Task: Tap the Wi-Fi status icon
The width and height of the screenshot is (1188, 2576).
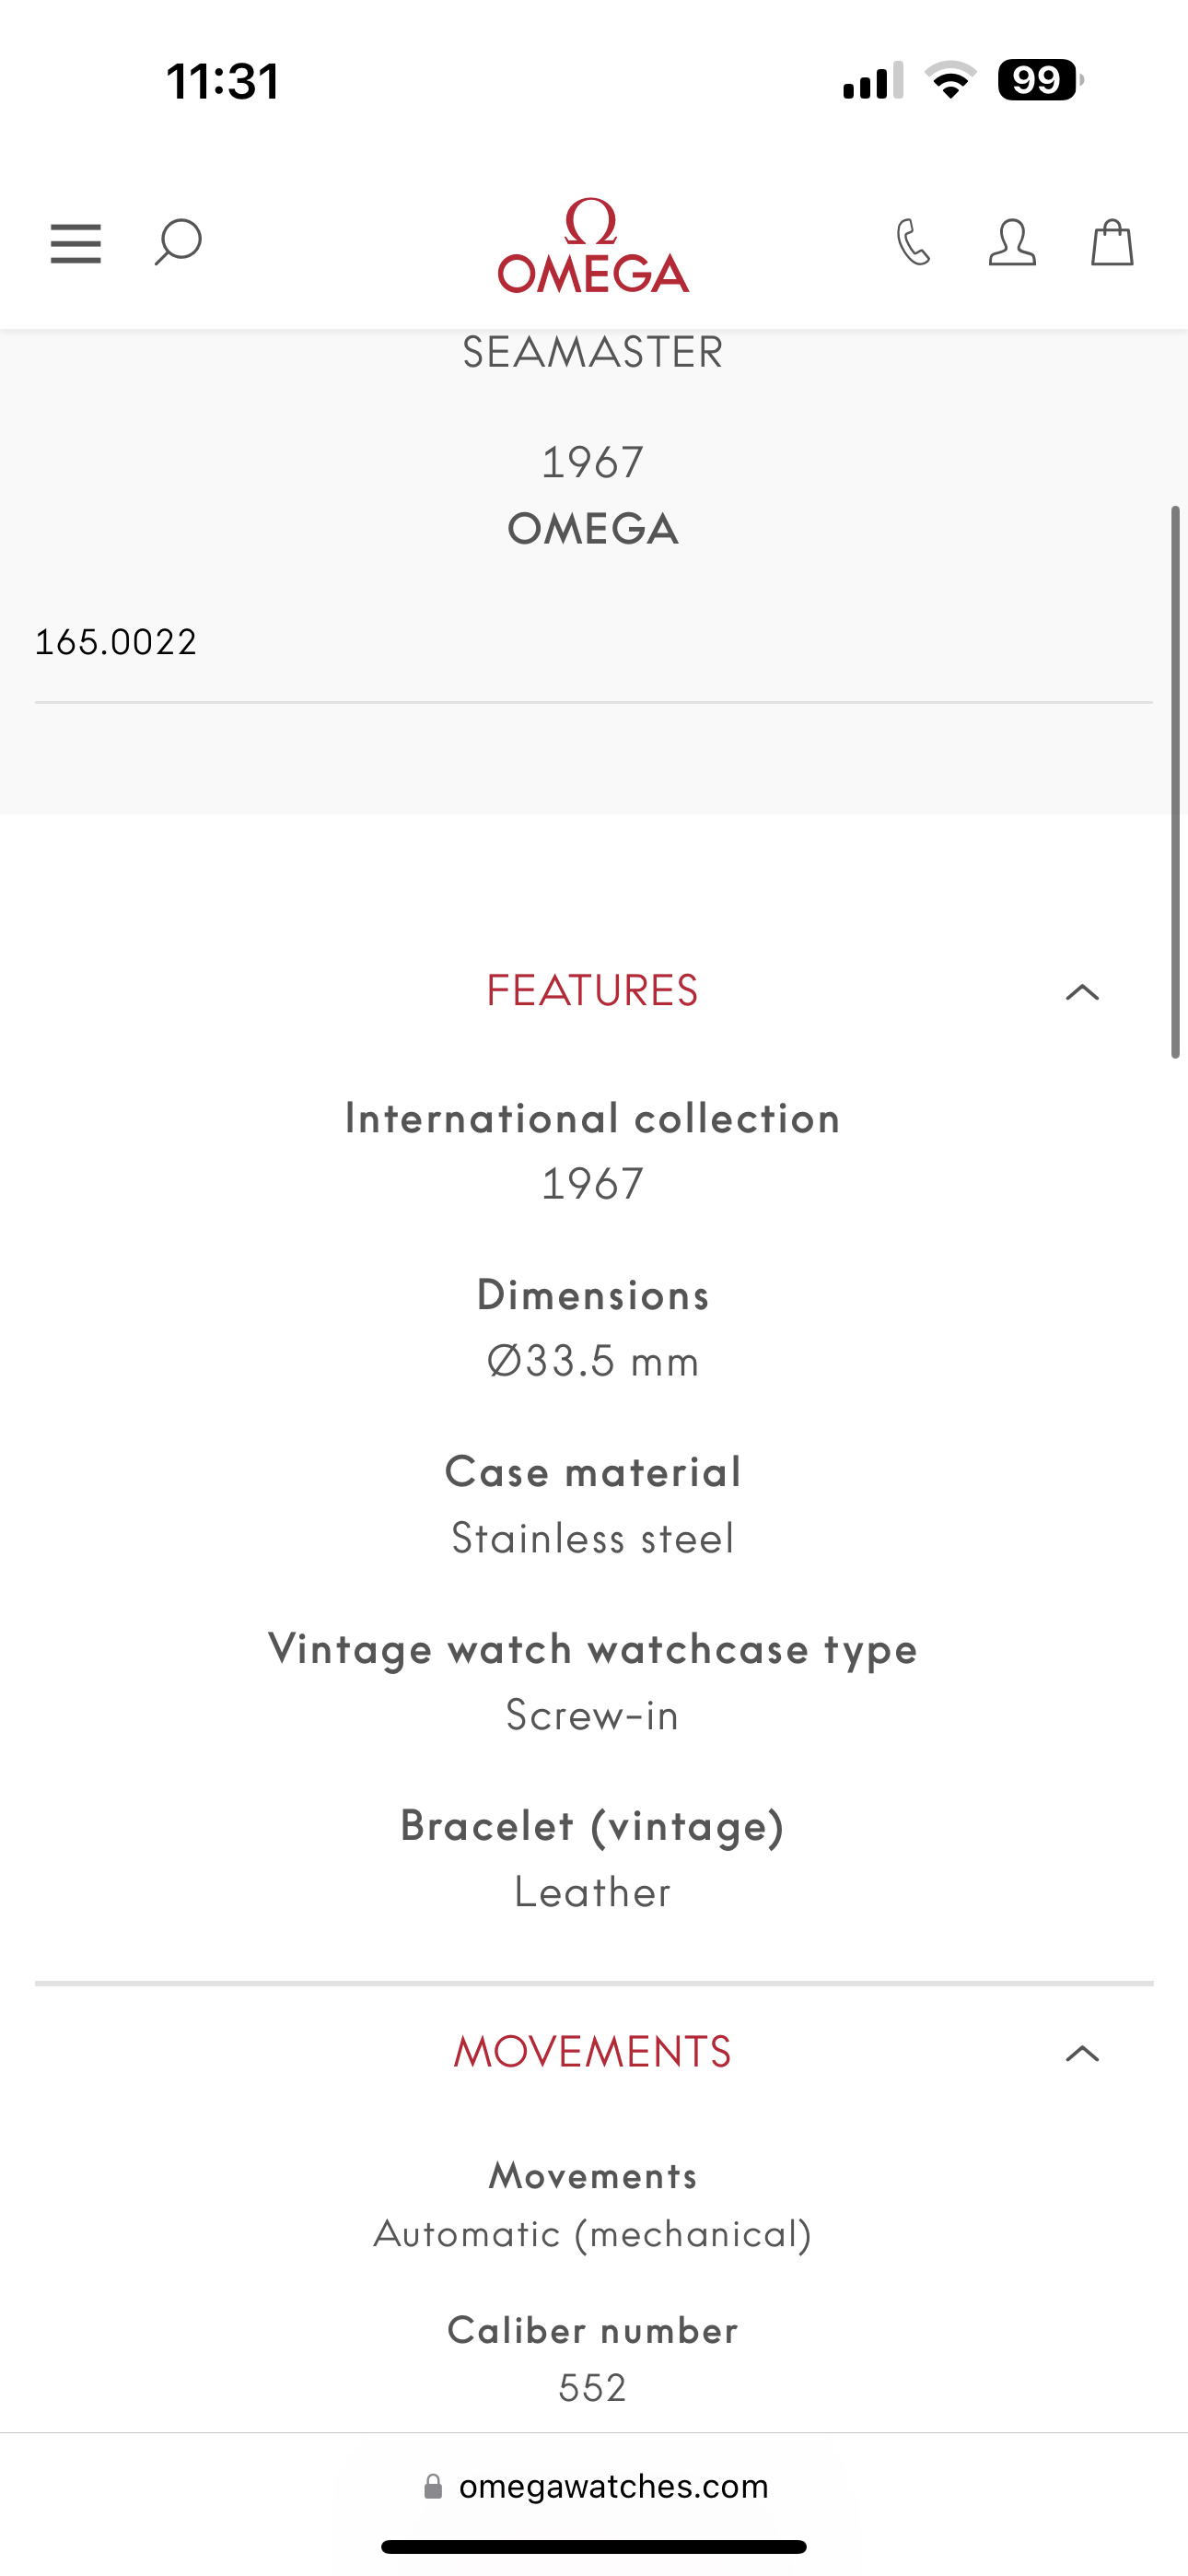Action: [950, 80]
